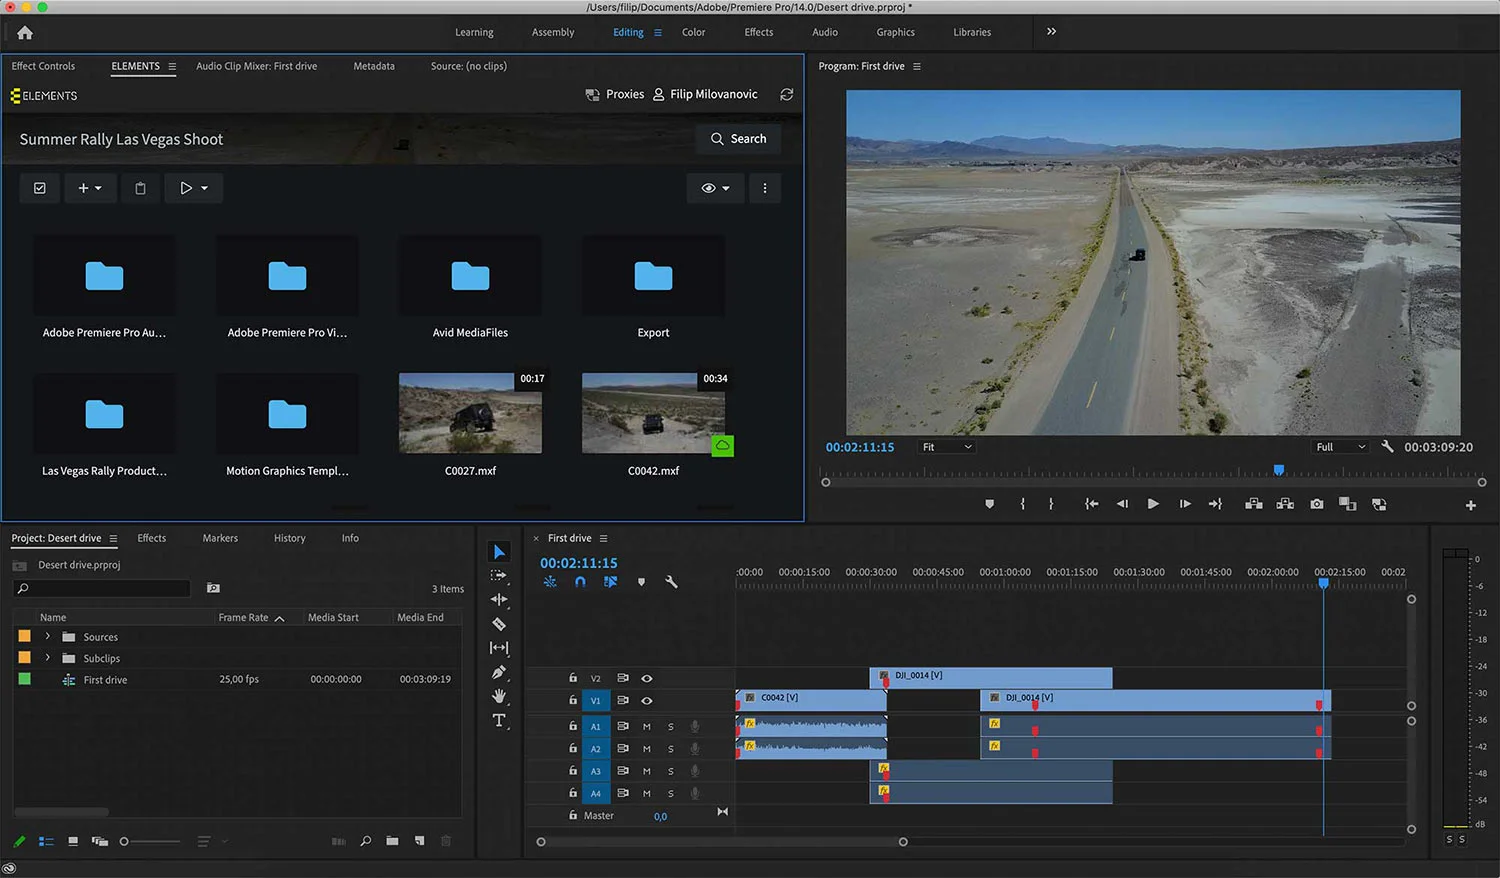Viewport: 1500px width, 878px height.
Task: Open the Export folder
Action: coord(653,289)
